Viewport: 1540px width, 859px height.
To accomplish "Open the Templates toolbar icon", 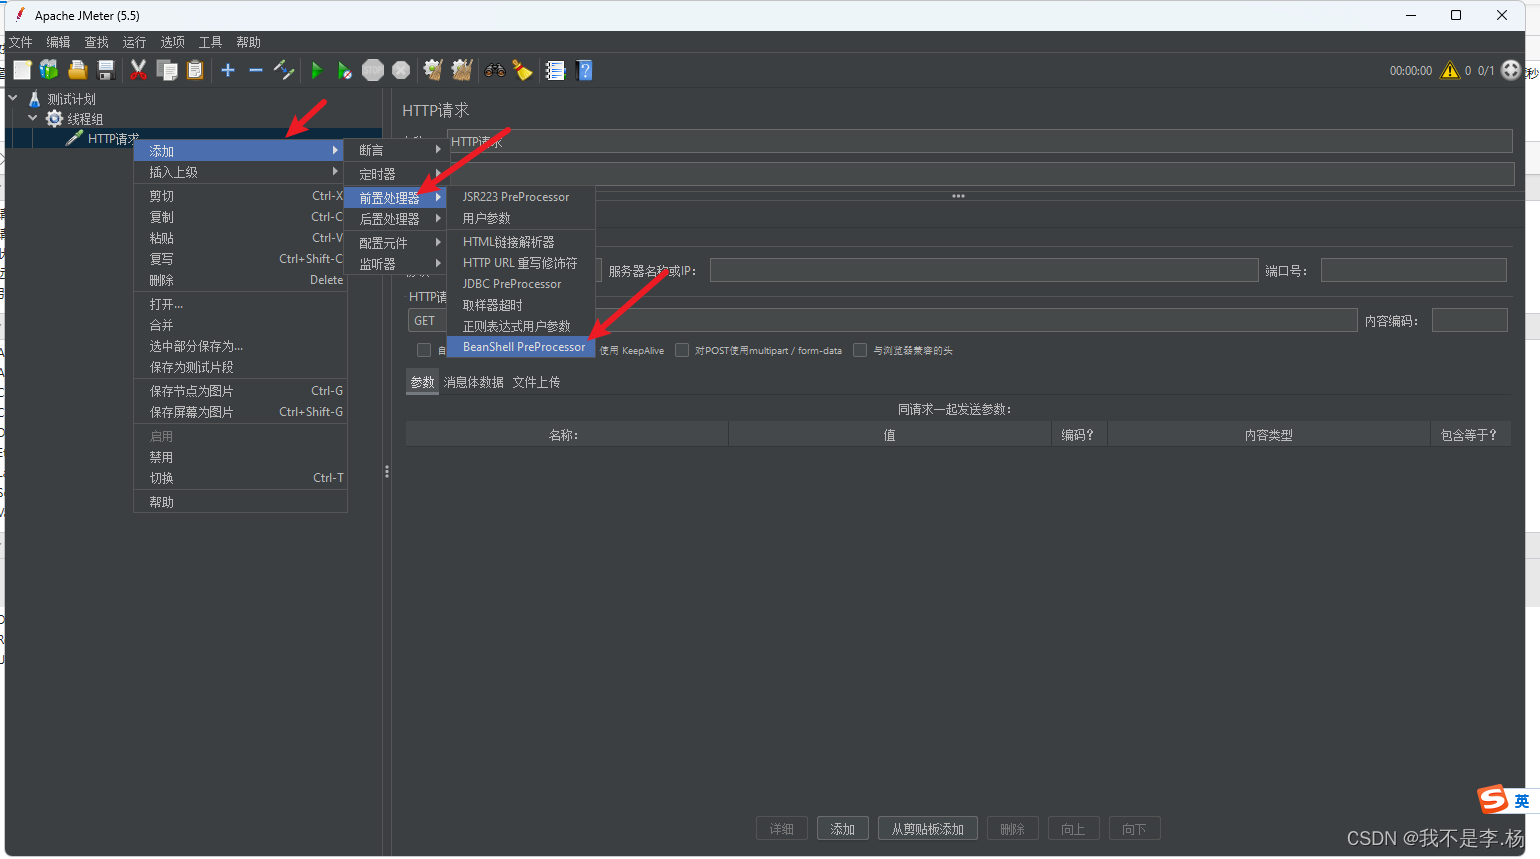I will [49, 70].
